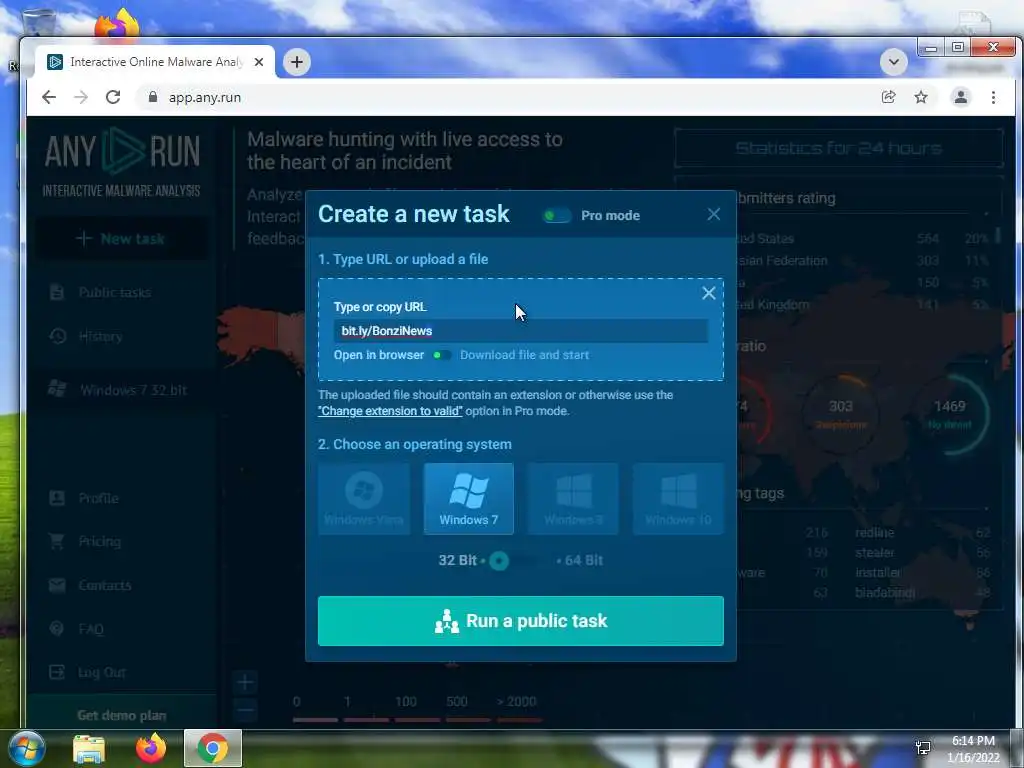Select Download file and start option
This screenshot has height=768, width=1024.
[x=524, y=355]
